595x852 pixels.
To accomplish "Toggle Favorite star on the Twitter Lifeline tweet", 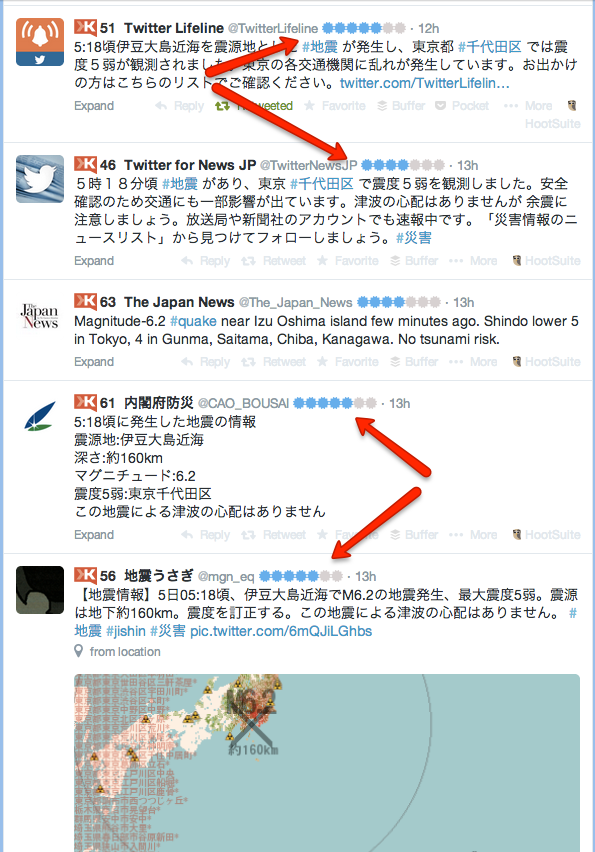I will click(335, 106).
